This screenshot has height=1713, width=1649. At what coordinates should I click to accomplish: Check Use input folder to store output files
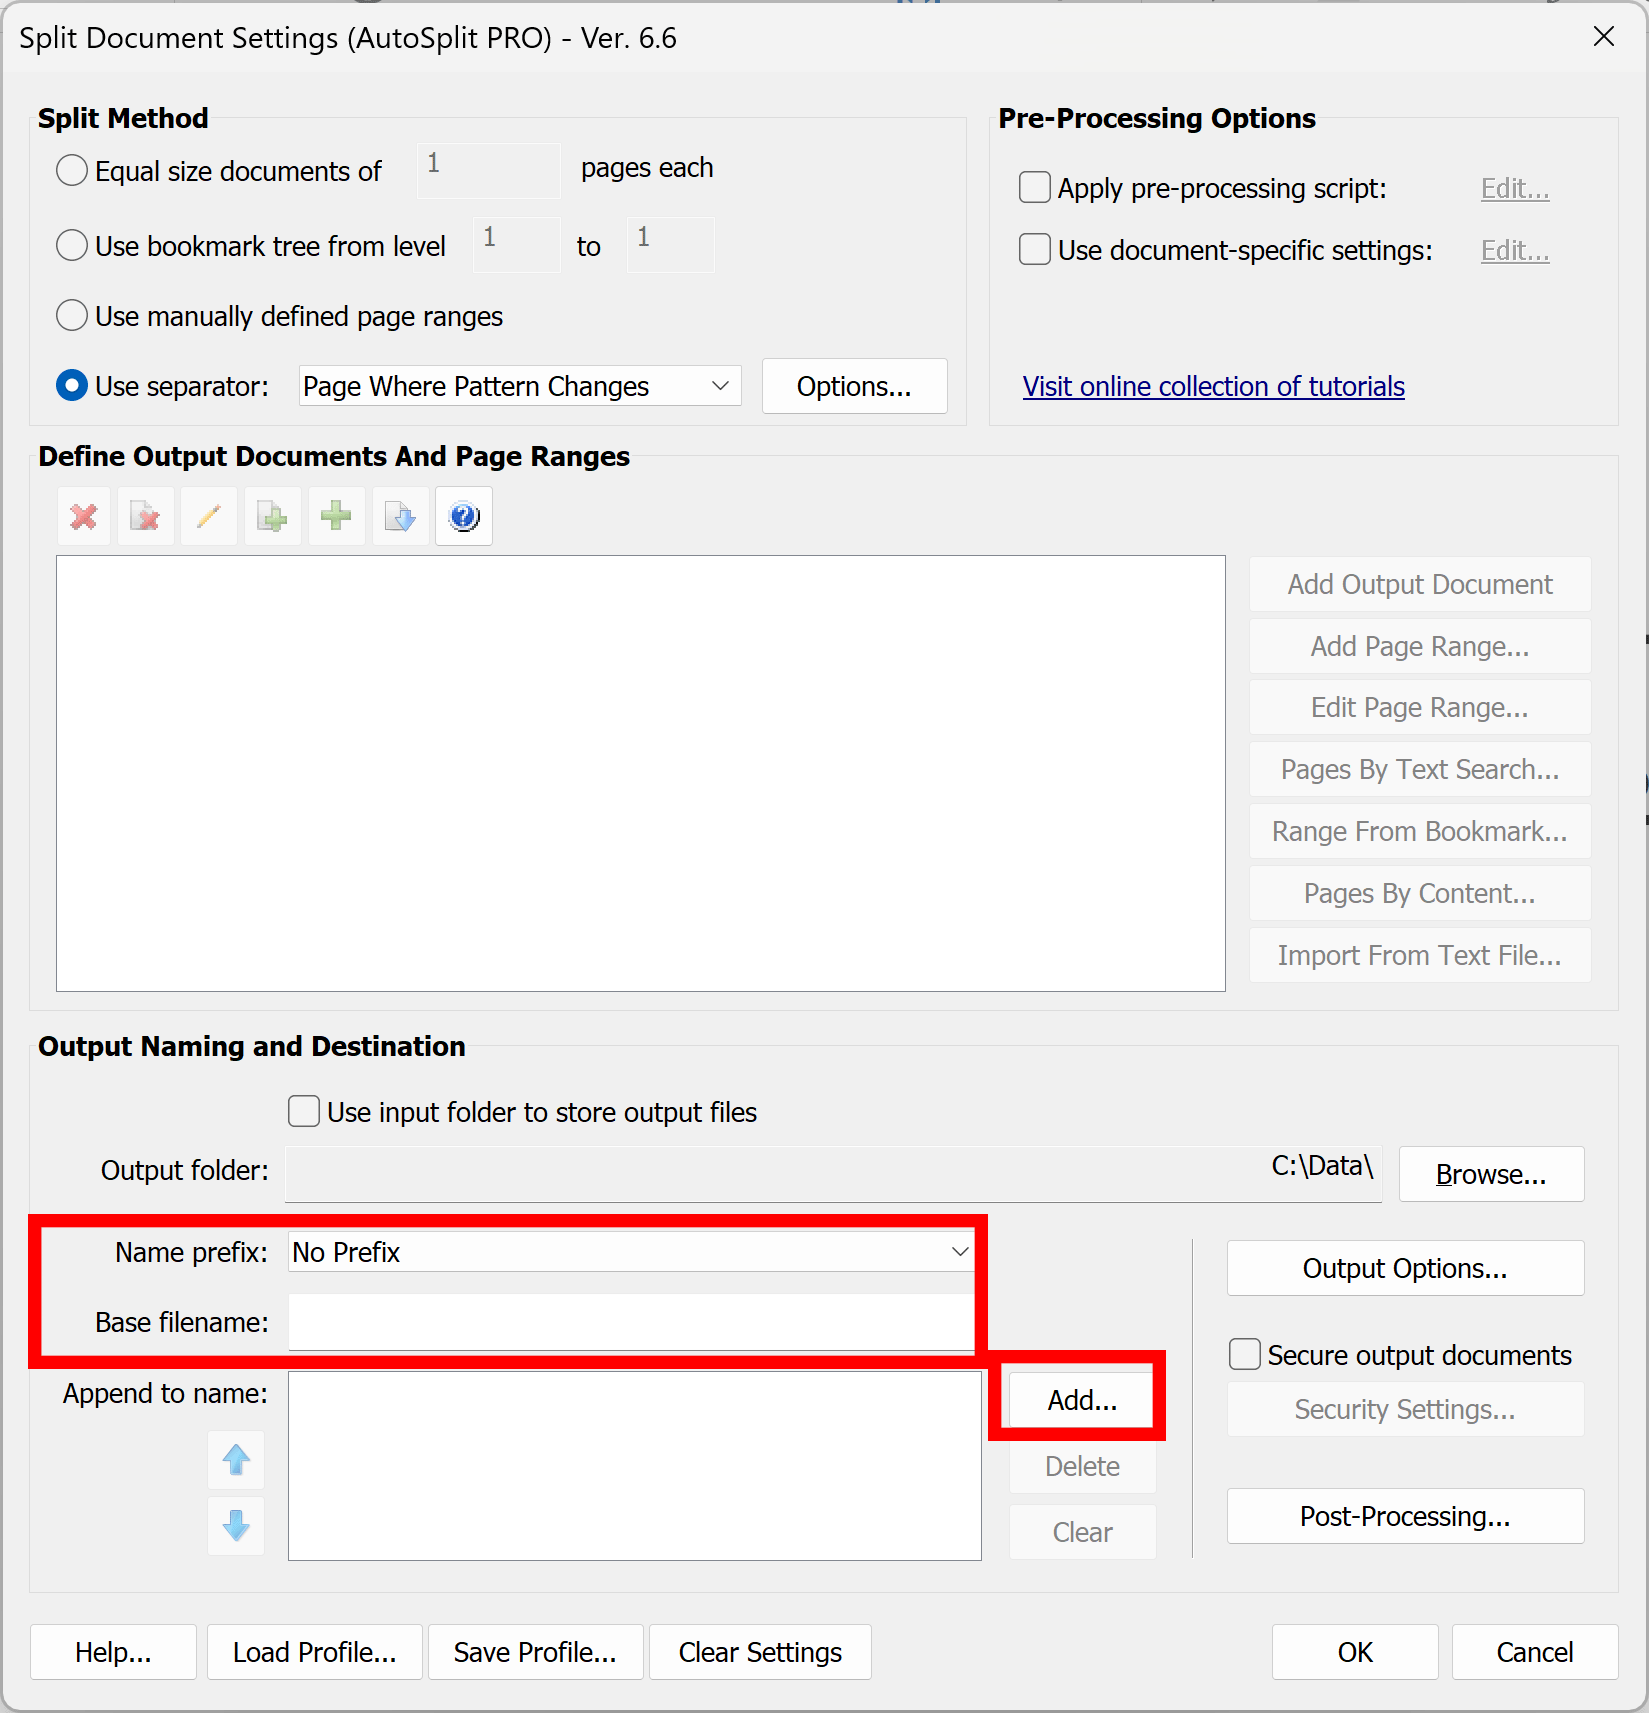click(x=303, y=1111)
